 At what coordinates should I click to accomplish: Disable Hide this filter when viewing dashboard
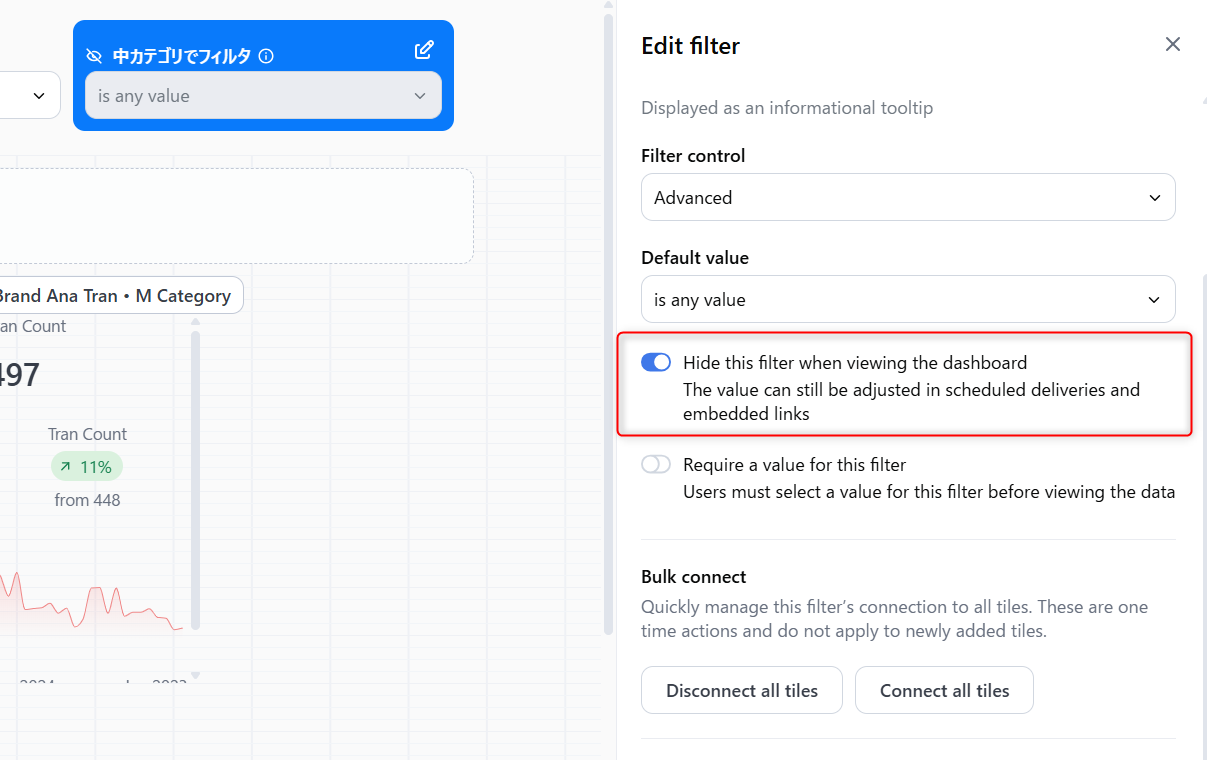coord(656,362)
